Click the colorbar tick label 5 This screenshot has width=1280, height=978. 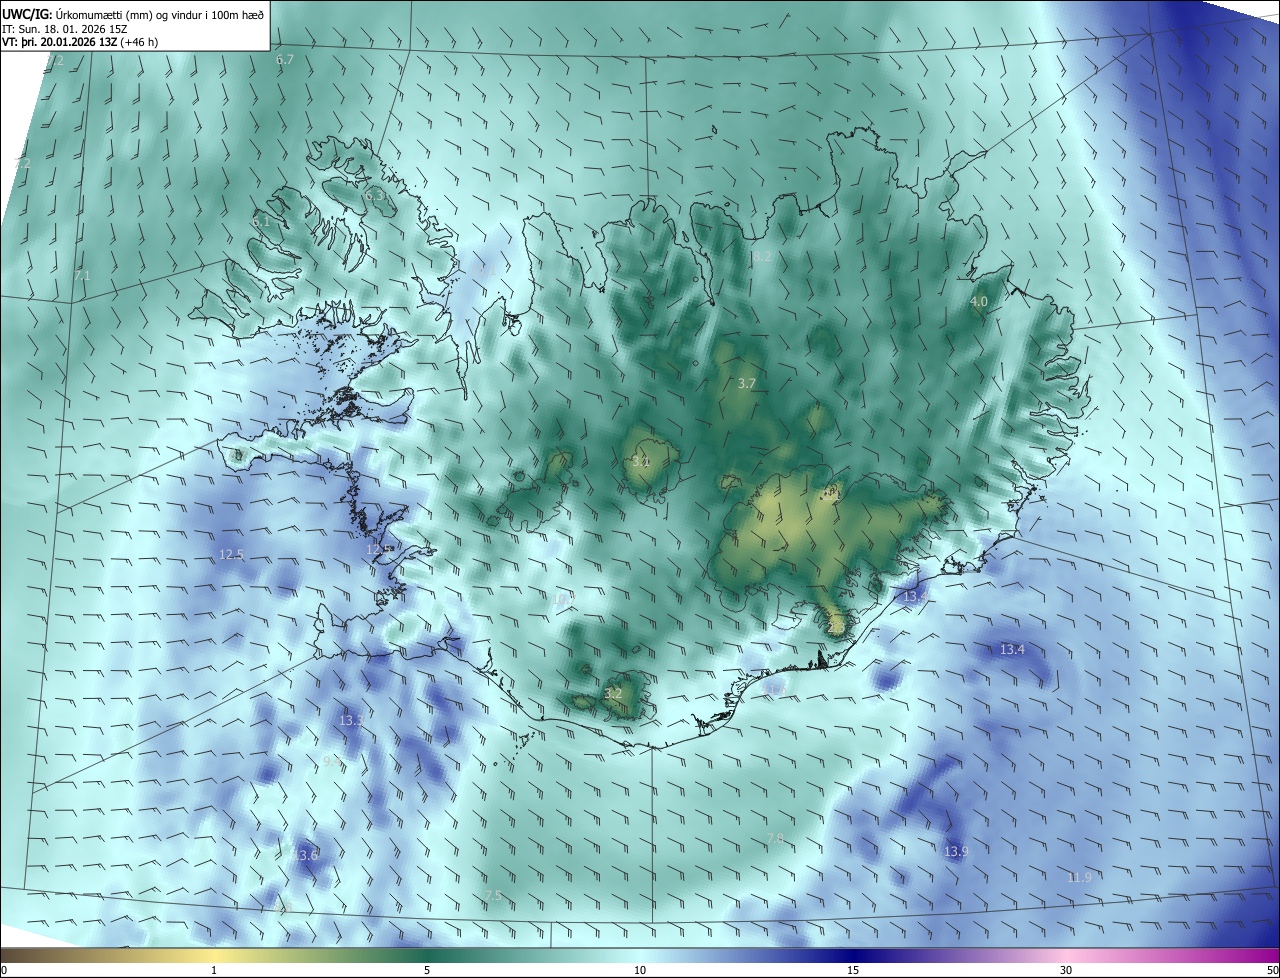pos(427,970)
